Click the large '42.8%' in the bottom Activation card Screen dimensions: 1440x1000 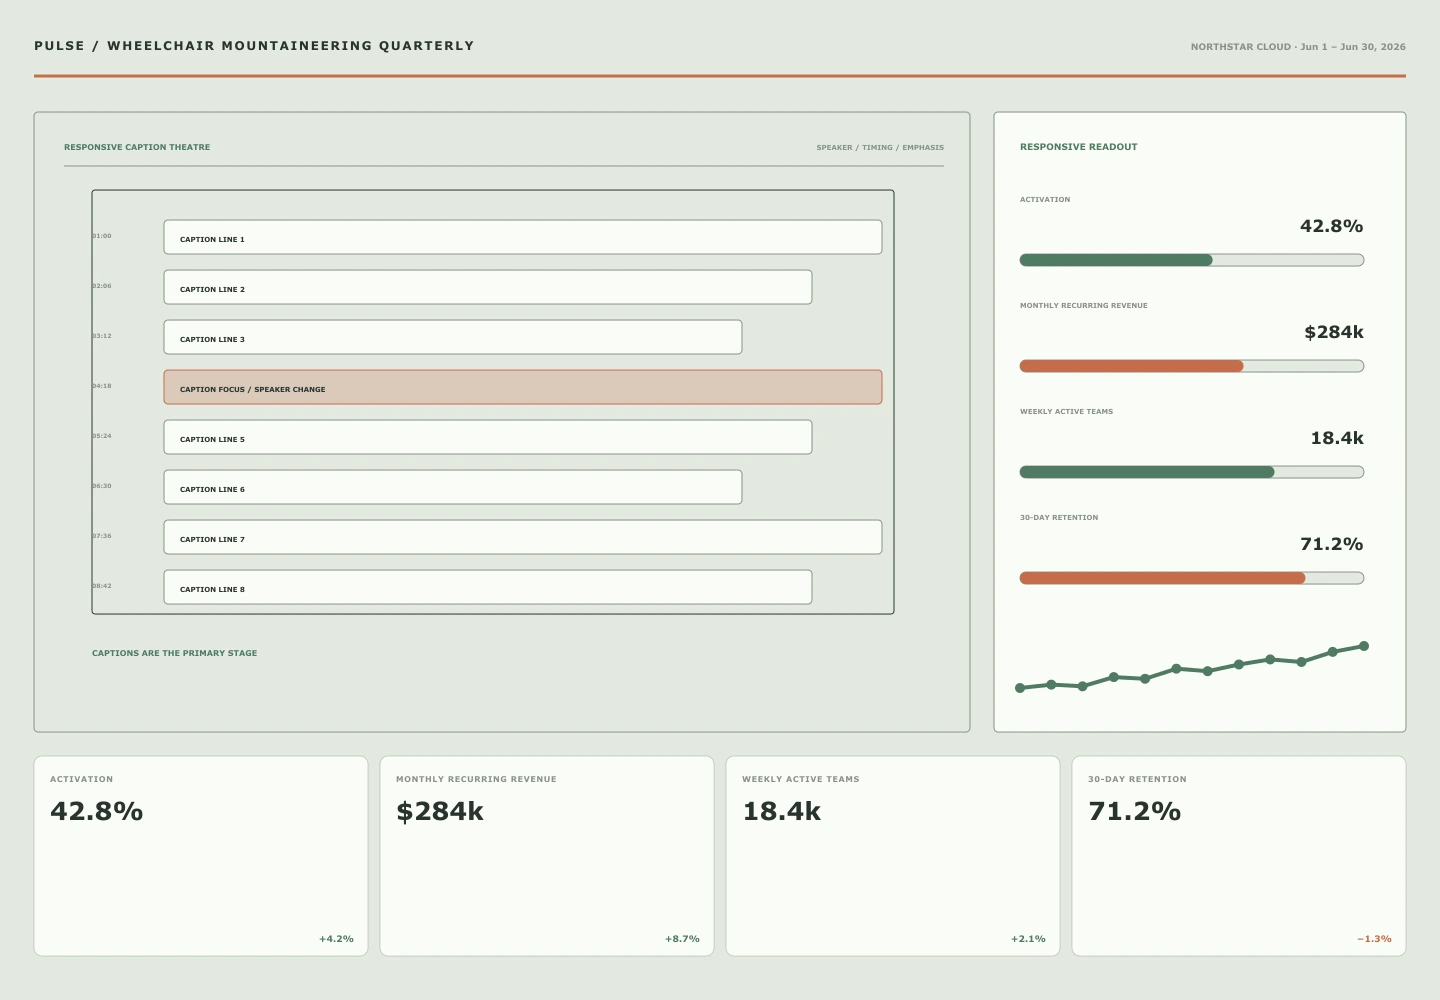(x=97, y=811)
